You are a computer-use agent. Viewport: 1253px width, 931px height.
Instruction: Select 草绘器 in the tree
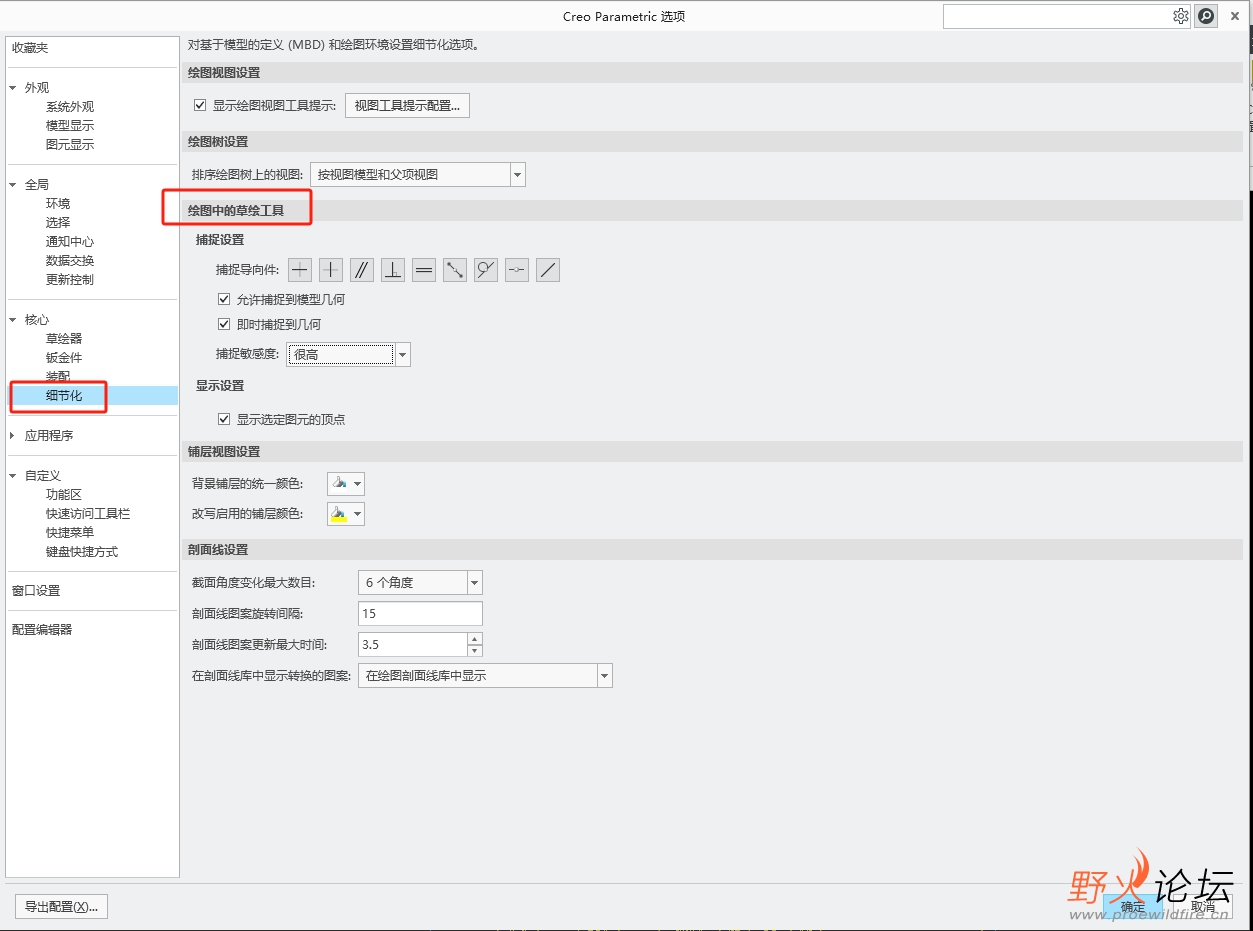tap(64, 339)
